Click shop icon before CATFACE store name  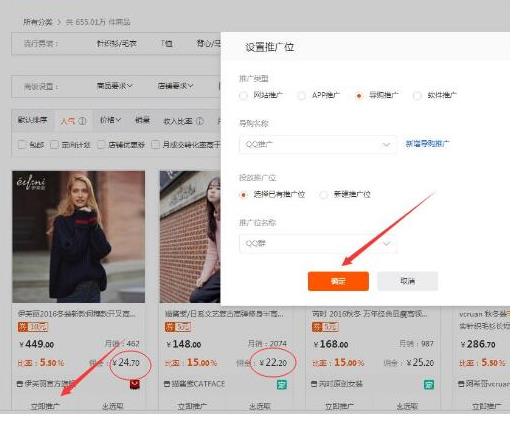point(167,384)
